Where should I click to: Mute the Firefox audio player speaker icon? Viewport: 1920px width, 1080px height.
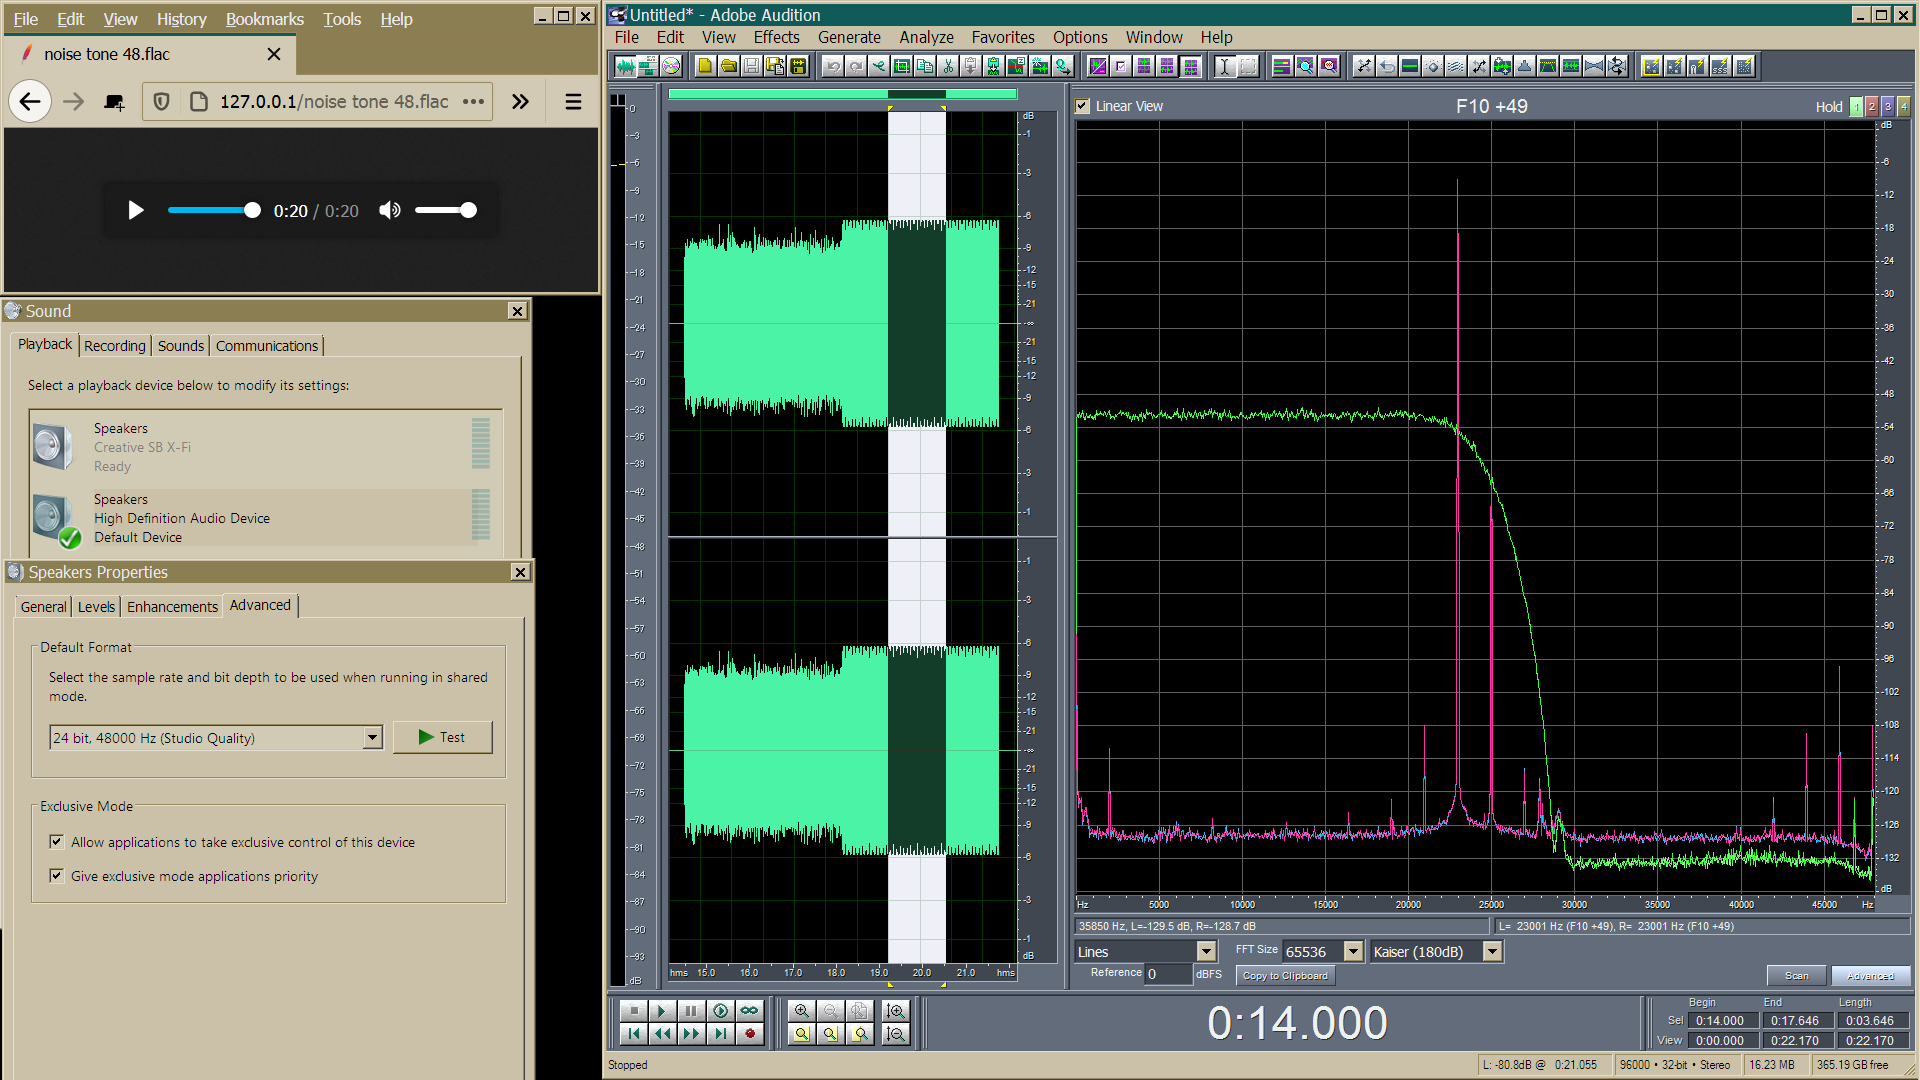tap(390, 210)
